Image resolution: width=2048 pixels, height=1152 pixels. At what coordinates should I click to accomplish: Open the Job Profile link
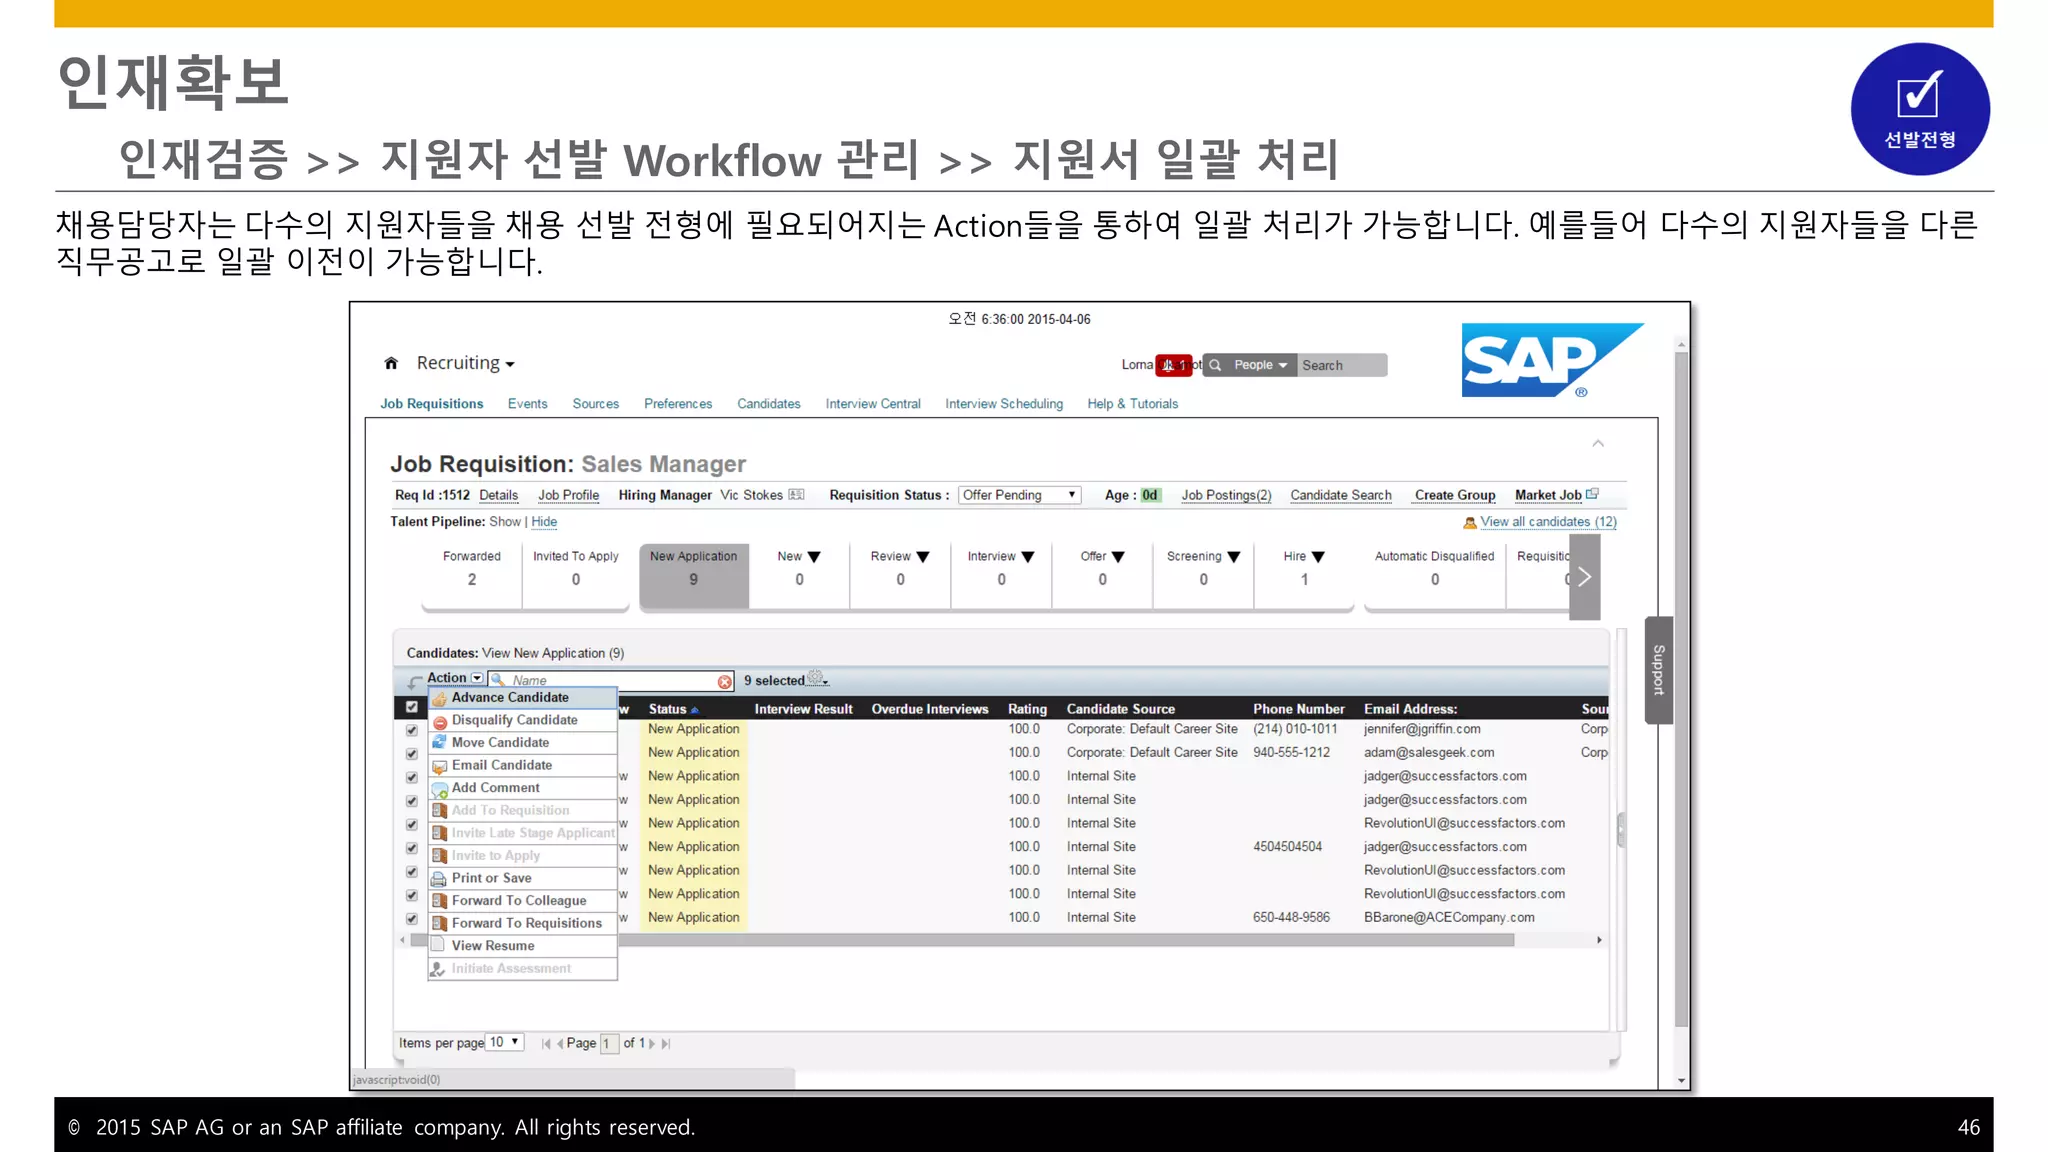click(568, 495)
